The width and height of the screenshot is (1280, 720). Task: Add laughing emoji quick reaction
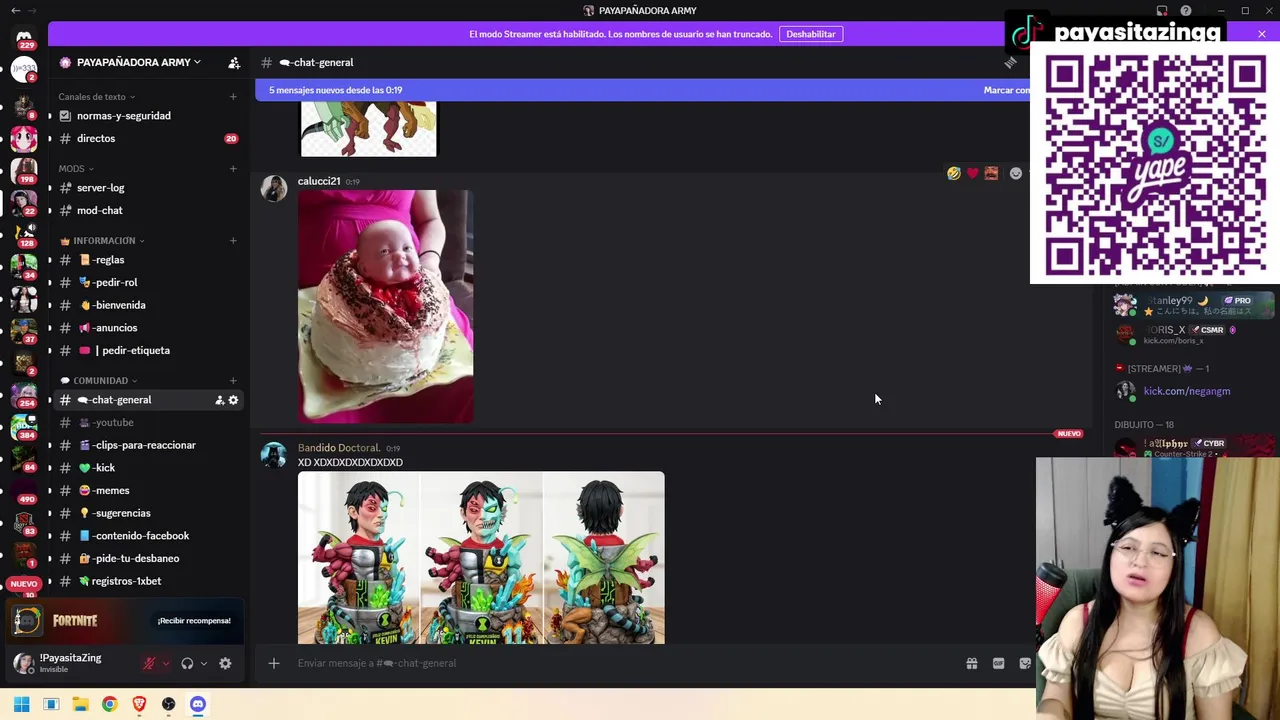pos(954,173)
